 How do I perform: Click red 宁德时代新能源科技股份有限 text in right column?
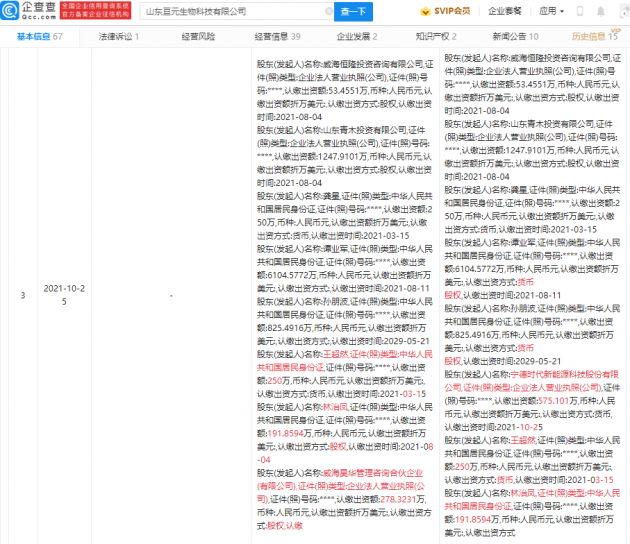click(565, 374)
